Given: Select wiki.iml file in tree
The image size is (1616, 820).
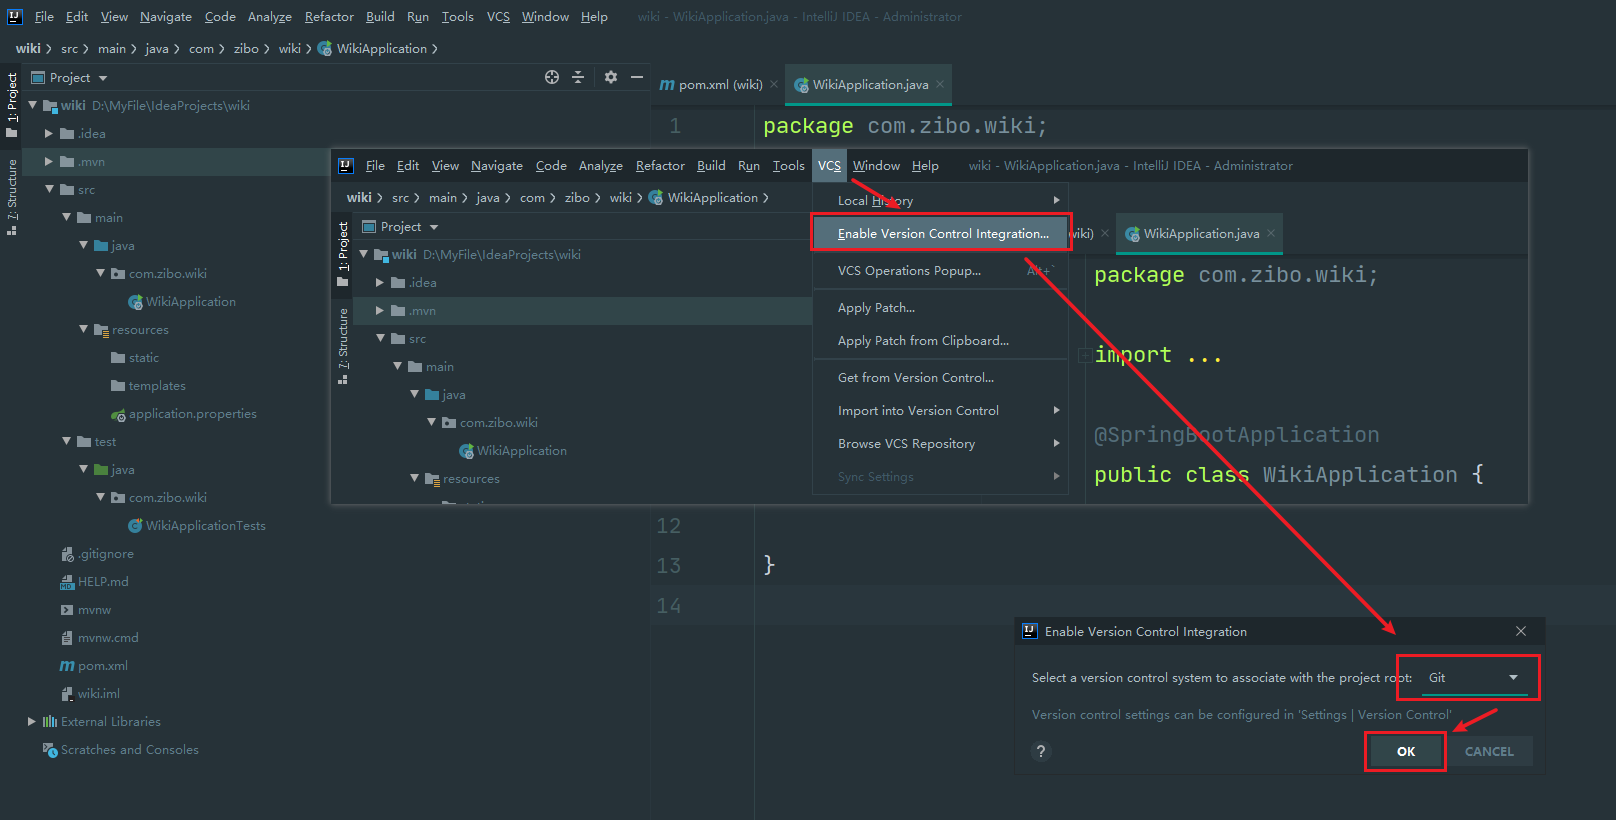Looking at the screenshot, I should pos(90,693).
